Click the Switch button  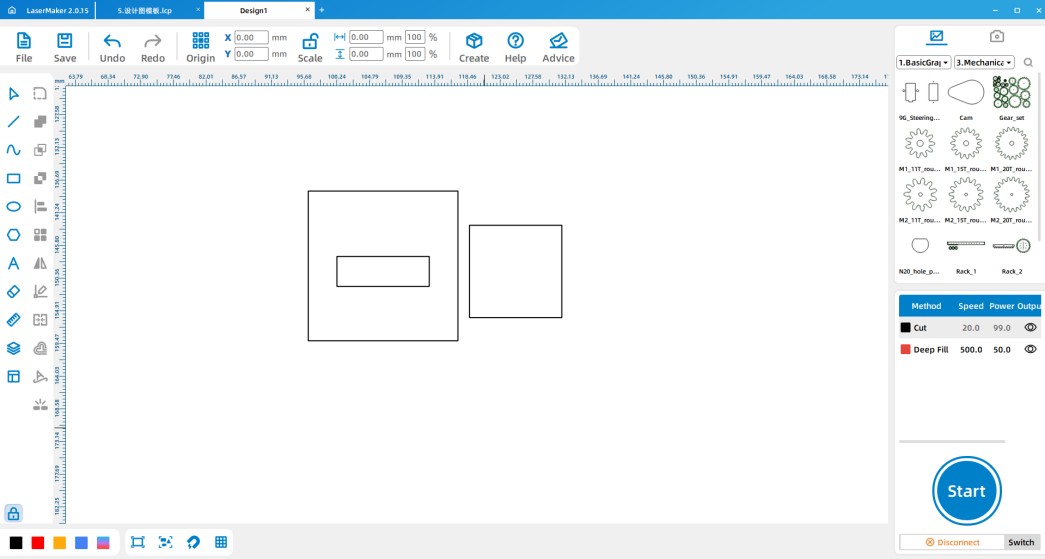click(1021, 542)
